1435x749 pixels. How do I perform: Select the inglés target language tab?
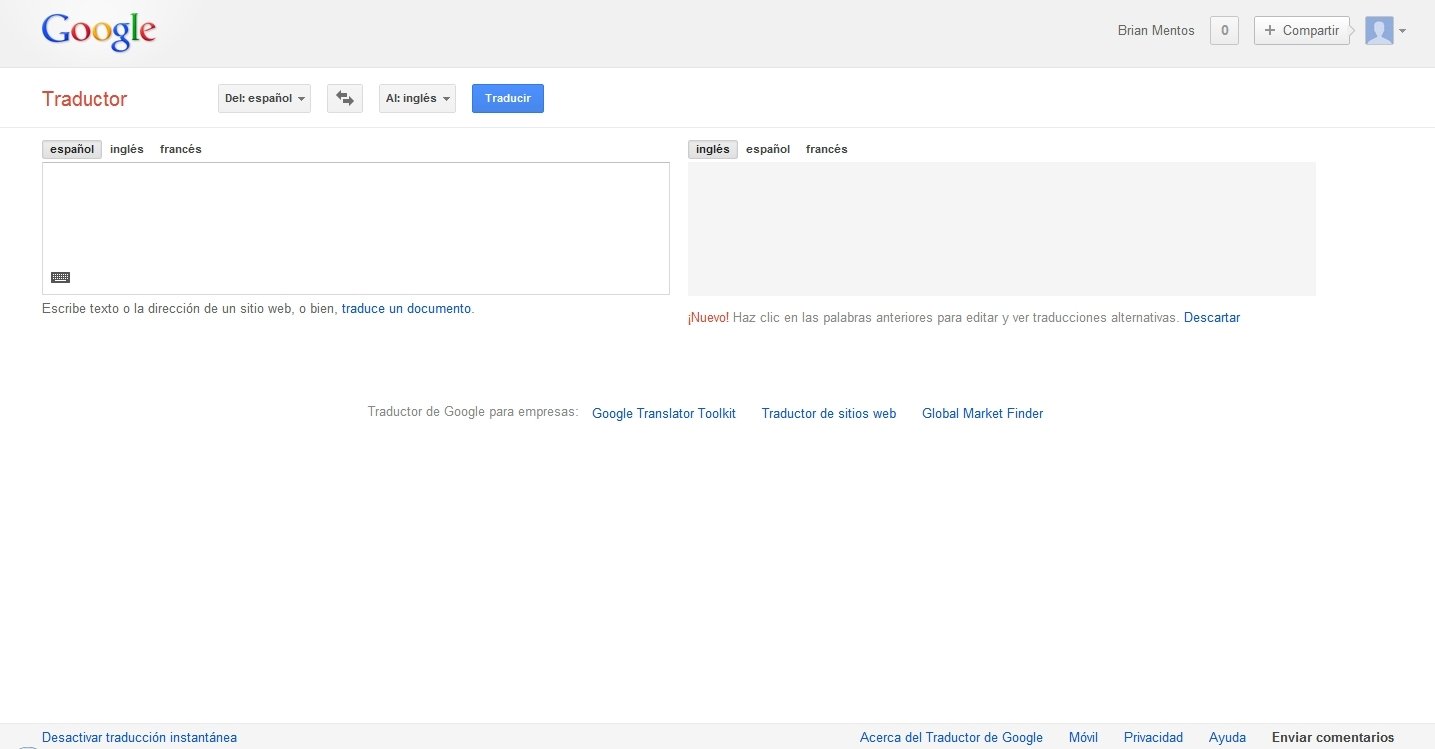pos(713,149)
